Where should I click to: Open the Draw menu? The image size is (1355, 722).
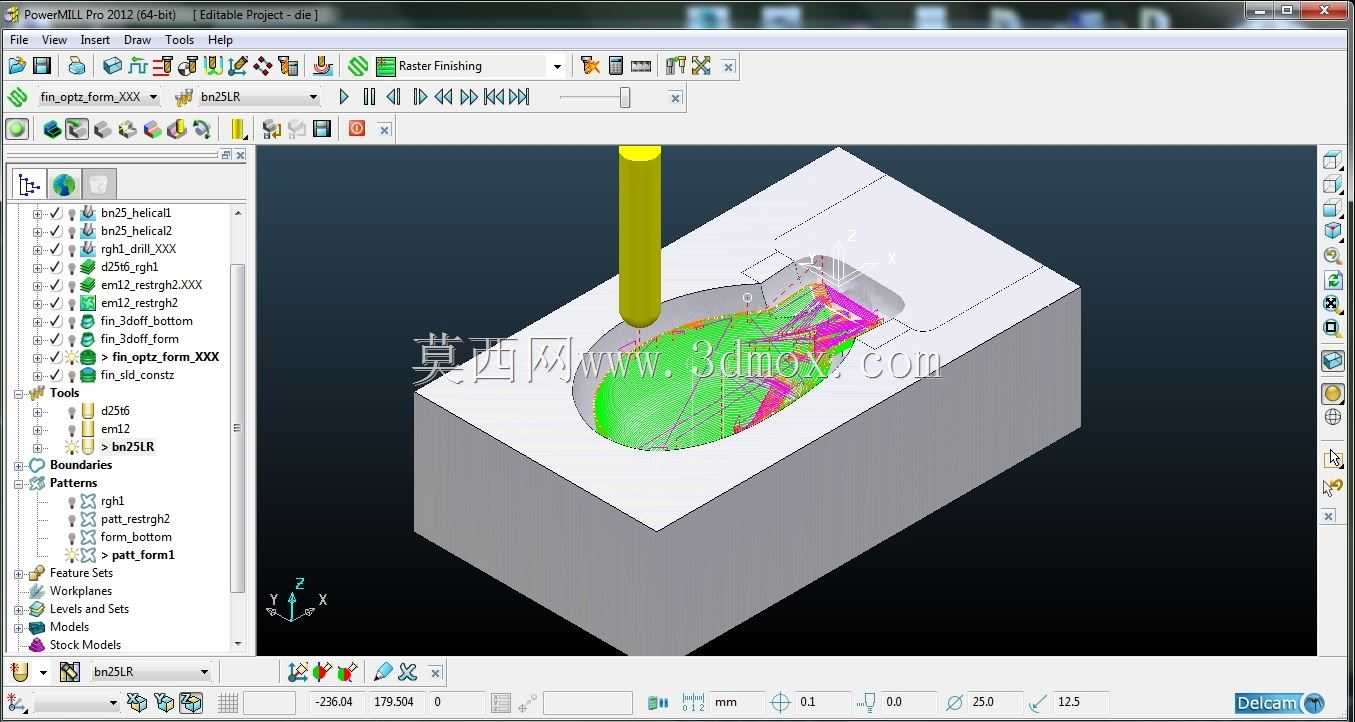[137, 40]
